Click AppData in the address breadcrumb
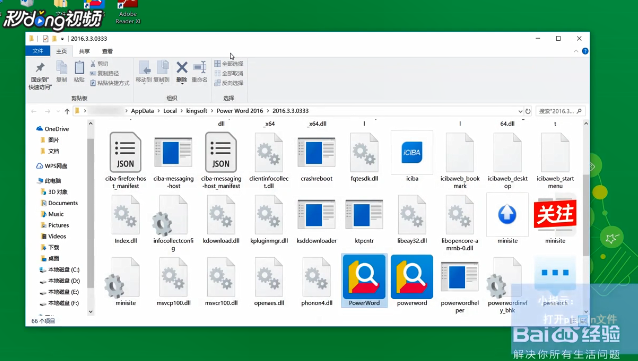This screenshot has width=638, height=361. click(x=142, y=111)
